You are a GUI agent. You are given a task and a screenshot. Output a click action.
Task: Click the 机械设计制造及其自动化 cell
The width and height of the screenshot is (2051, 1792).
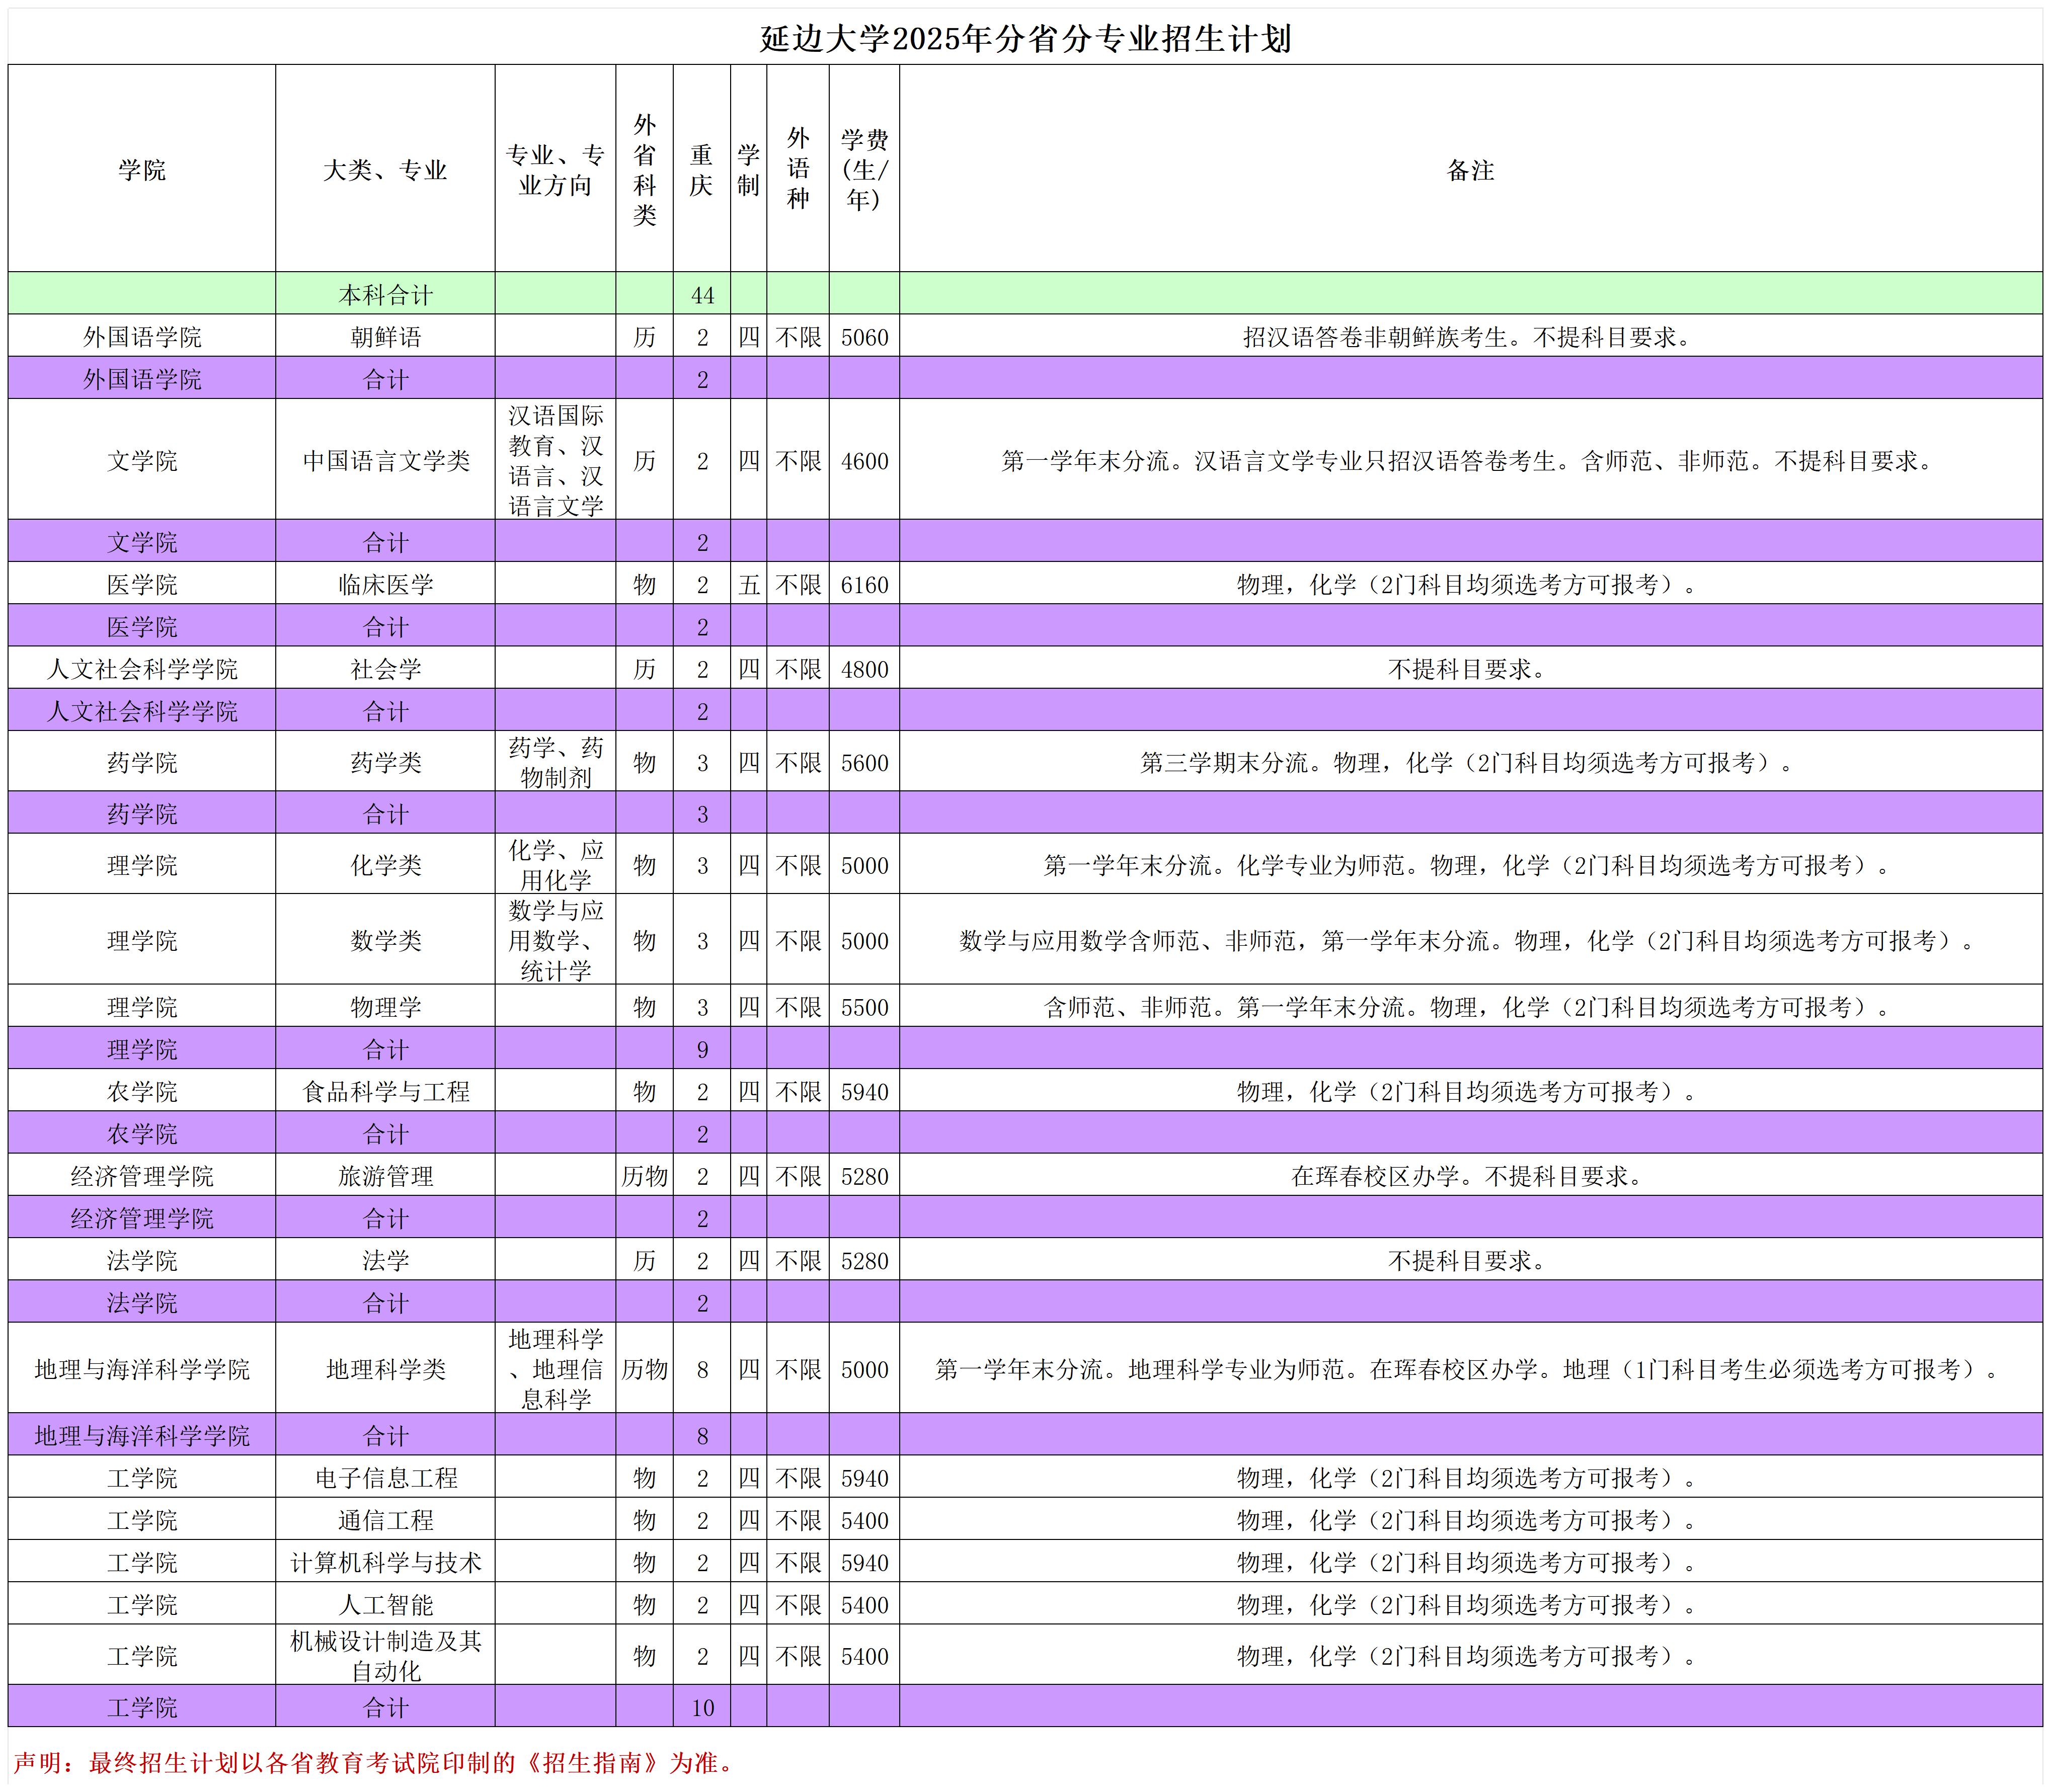tap(385, 1655)
